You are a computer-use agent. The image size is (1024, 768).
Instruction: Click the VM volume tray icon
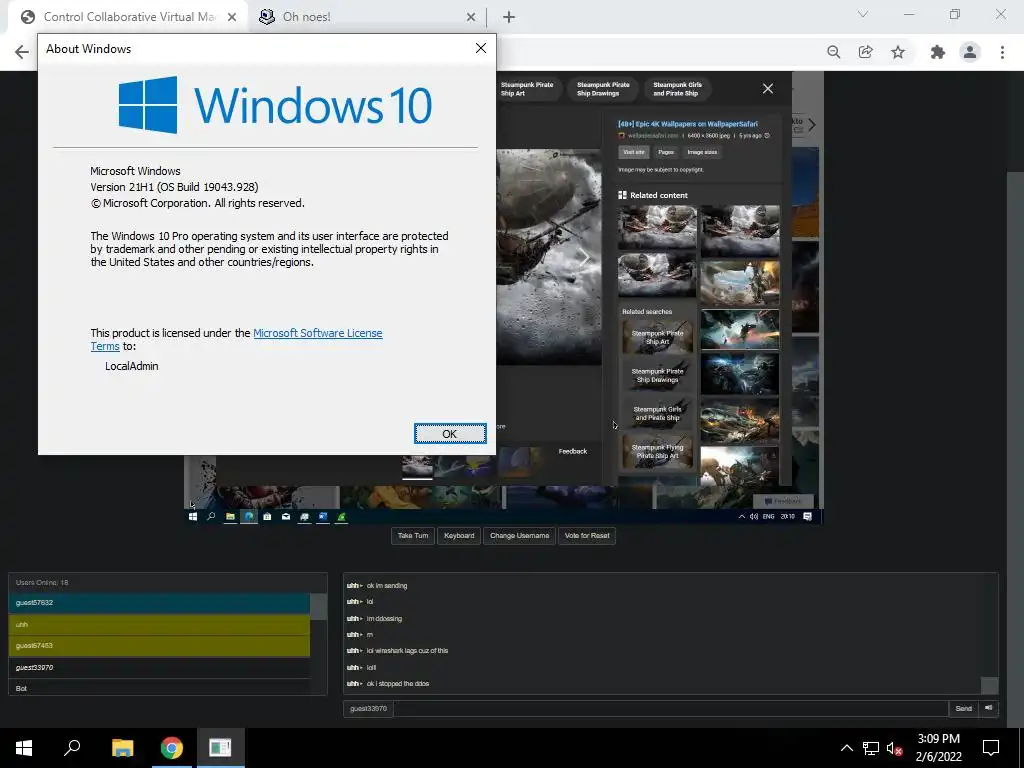pyautogui.click(x=754, y=517)
